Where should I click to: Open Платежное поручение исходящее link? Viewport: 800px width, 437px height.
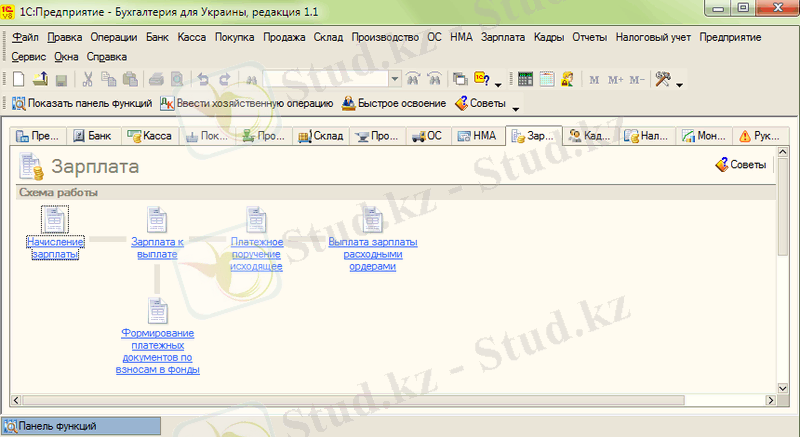click(x=257, y=254)
